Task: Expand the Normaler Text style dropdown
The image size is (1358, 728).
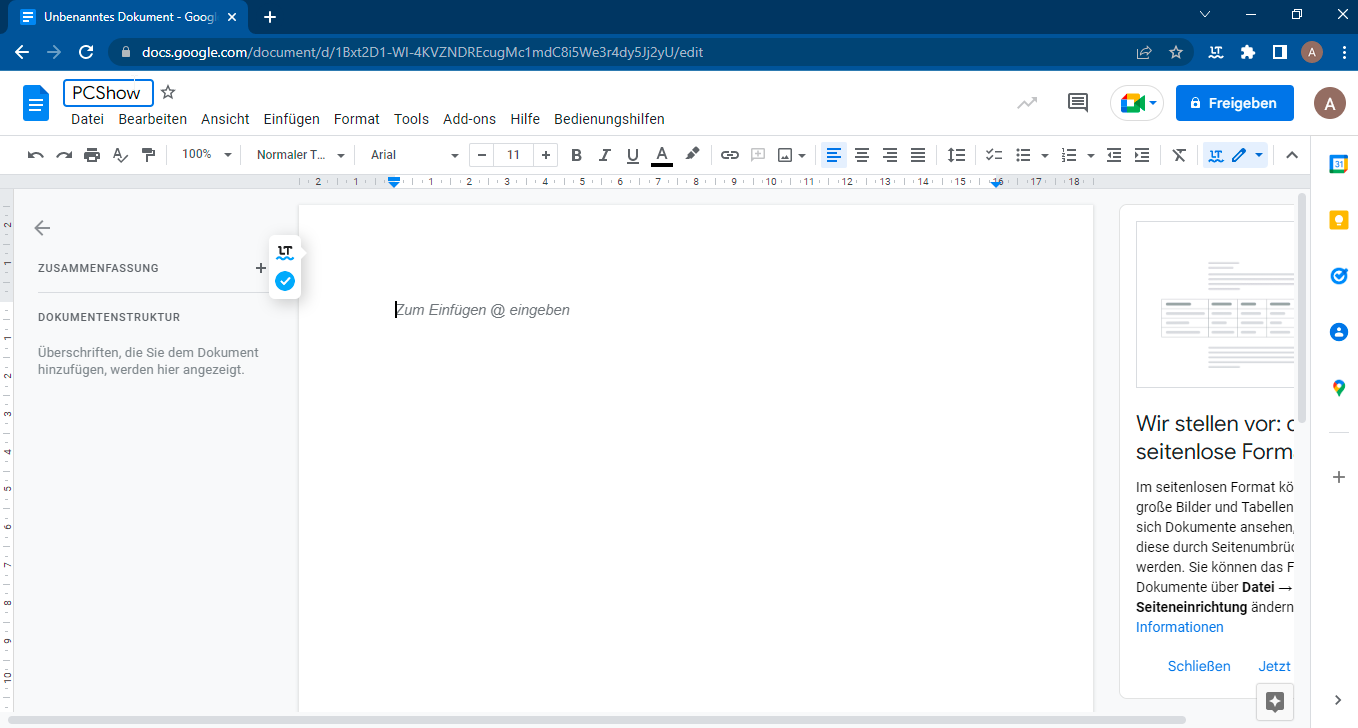Action: pos(300,155)
